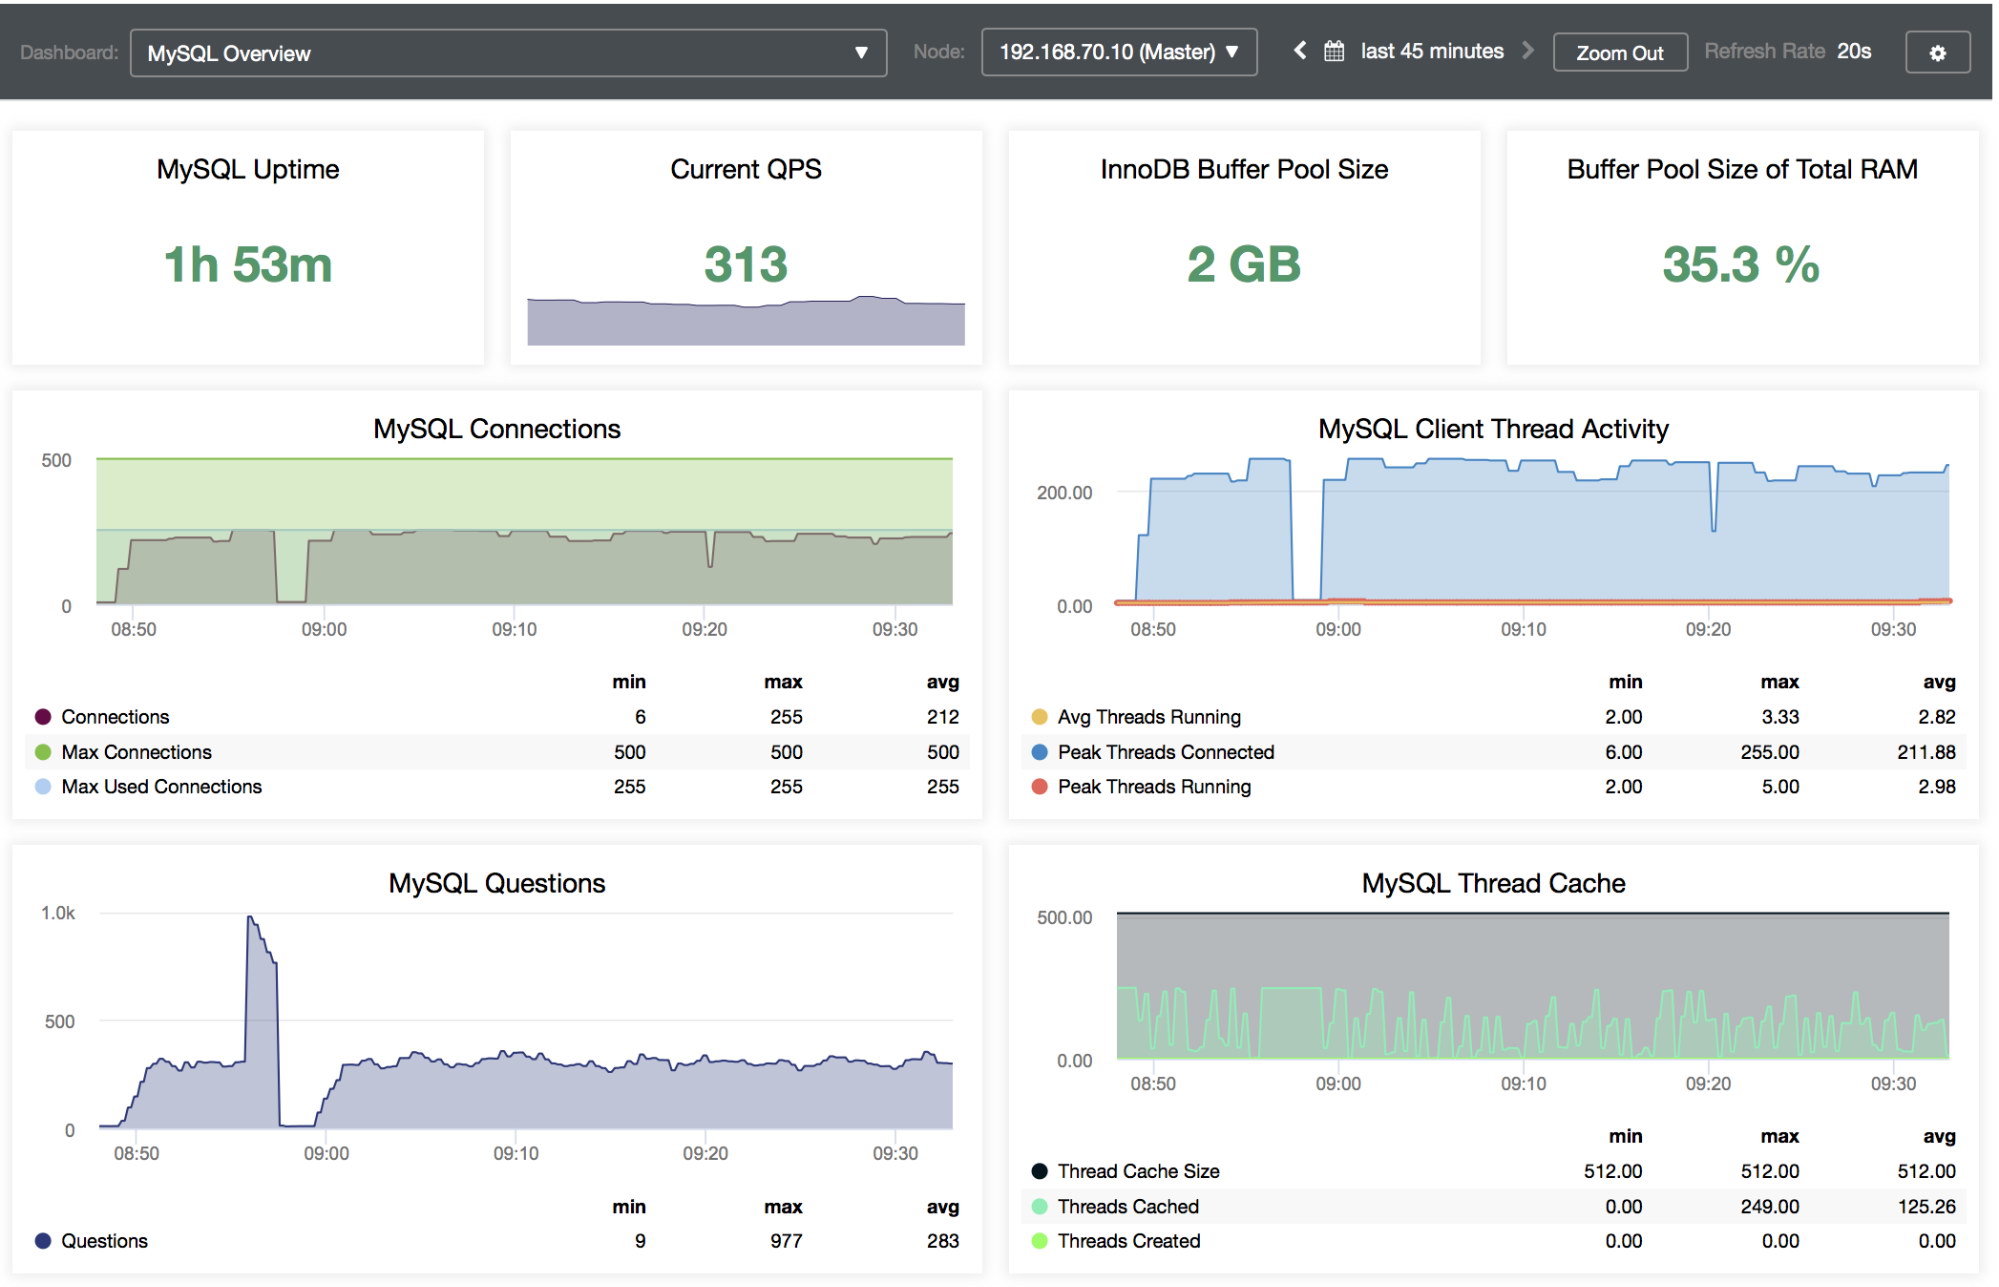Select the Max Connections series label
1999x1287 pixels.
click(136, 752)
